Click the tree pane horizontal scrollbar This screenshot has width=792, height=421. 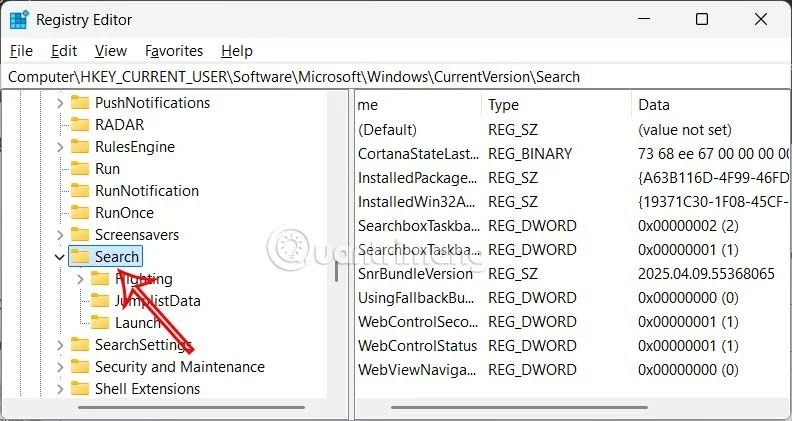pyautogui.click(x=191, y=407)
